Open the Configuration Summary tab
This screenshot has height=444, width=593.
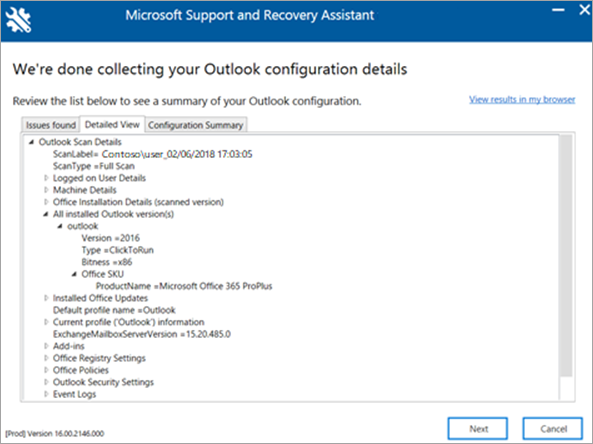(x=196, y=125)
